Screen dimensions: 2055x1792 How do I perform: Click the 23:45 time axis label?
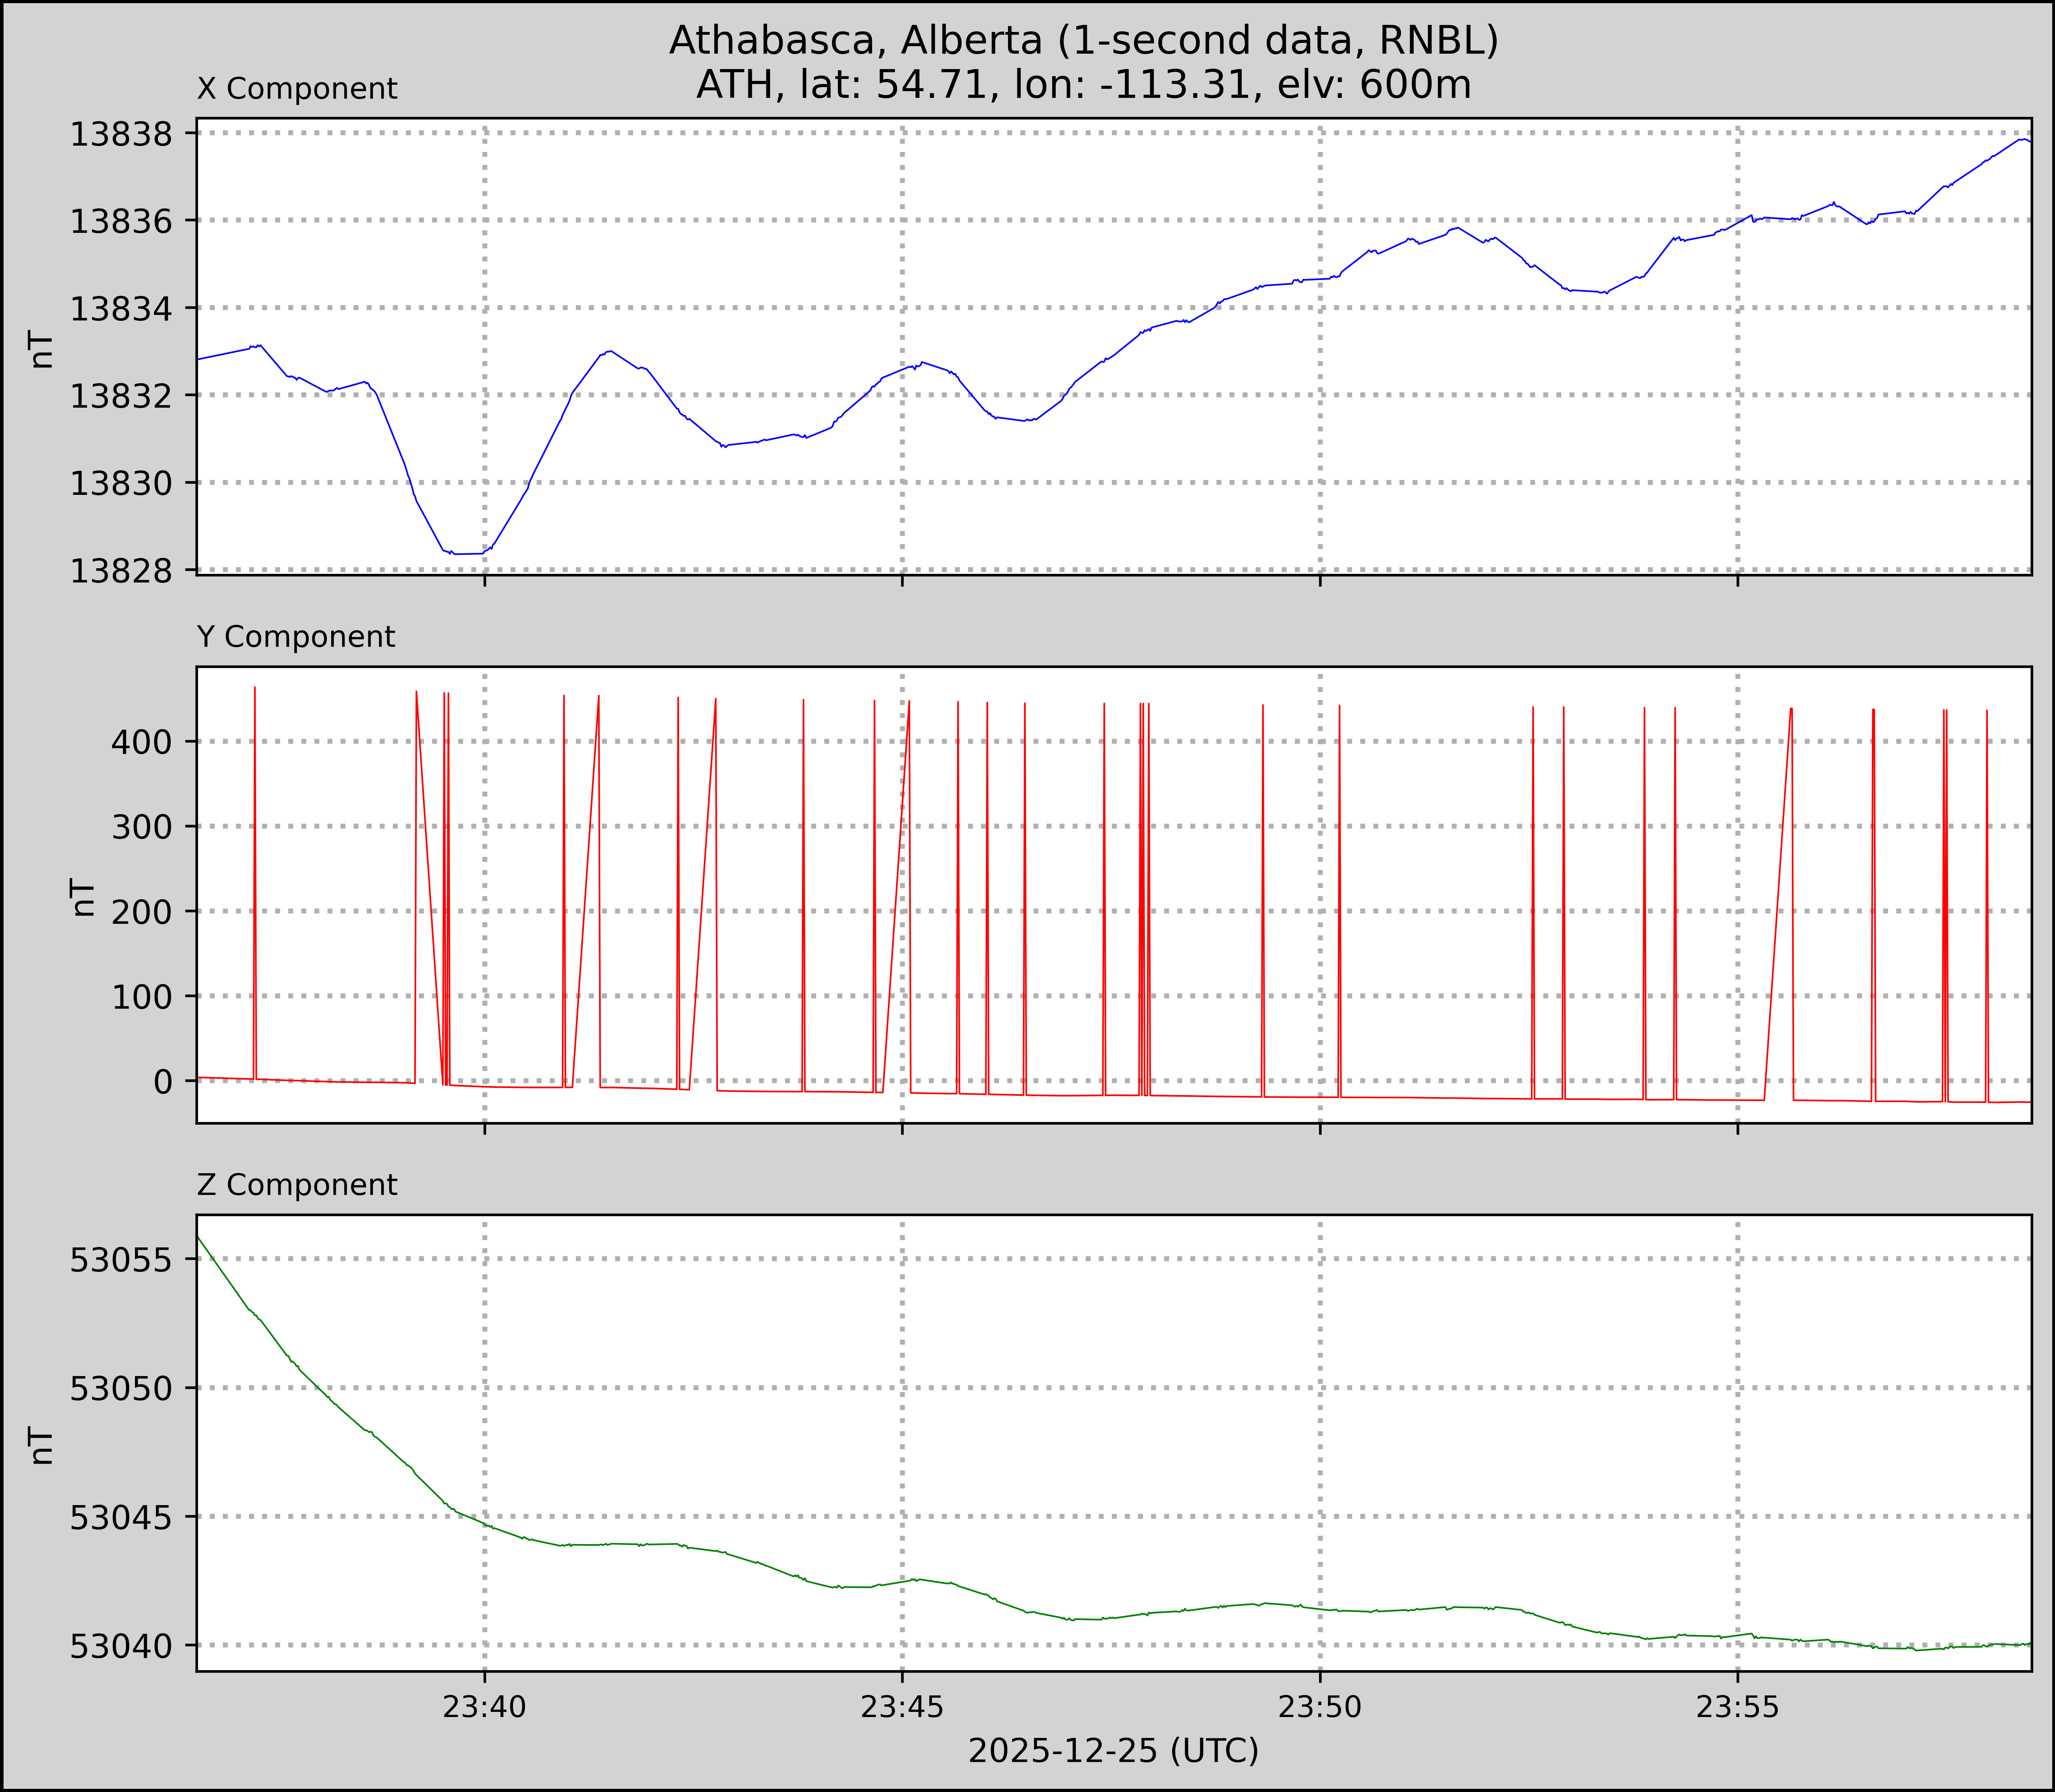tap(902, 1707)
